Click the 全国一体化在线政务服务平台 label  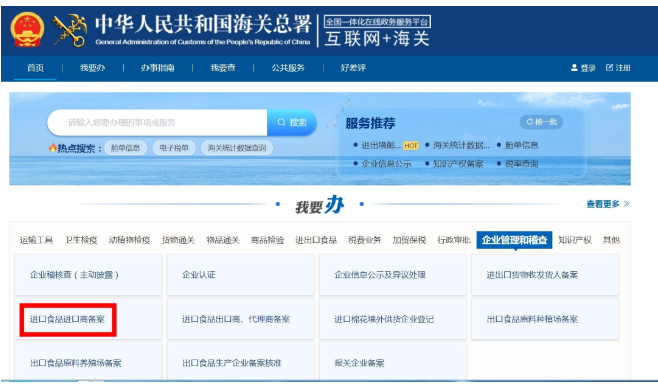[377, 21]
